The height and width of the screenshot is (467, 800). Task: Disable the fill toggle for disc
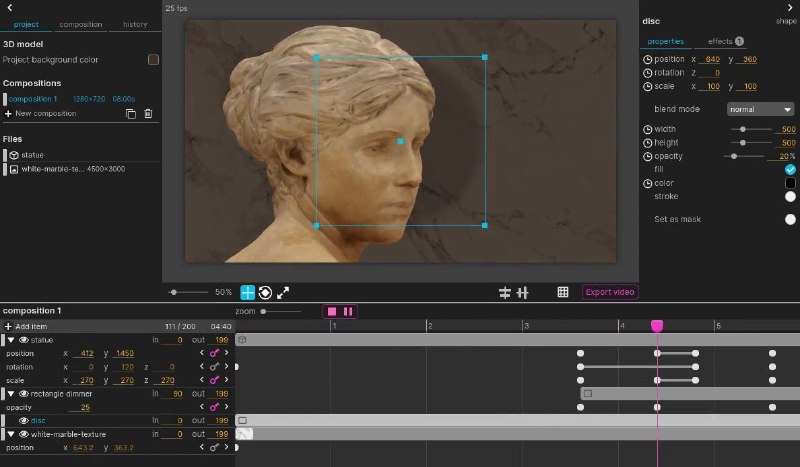pos(790,170)
